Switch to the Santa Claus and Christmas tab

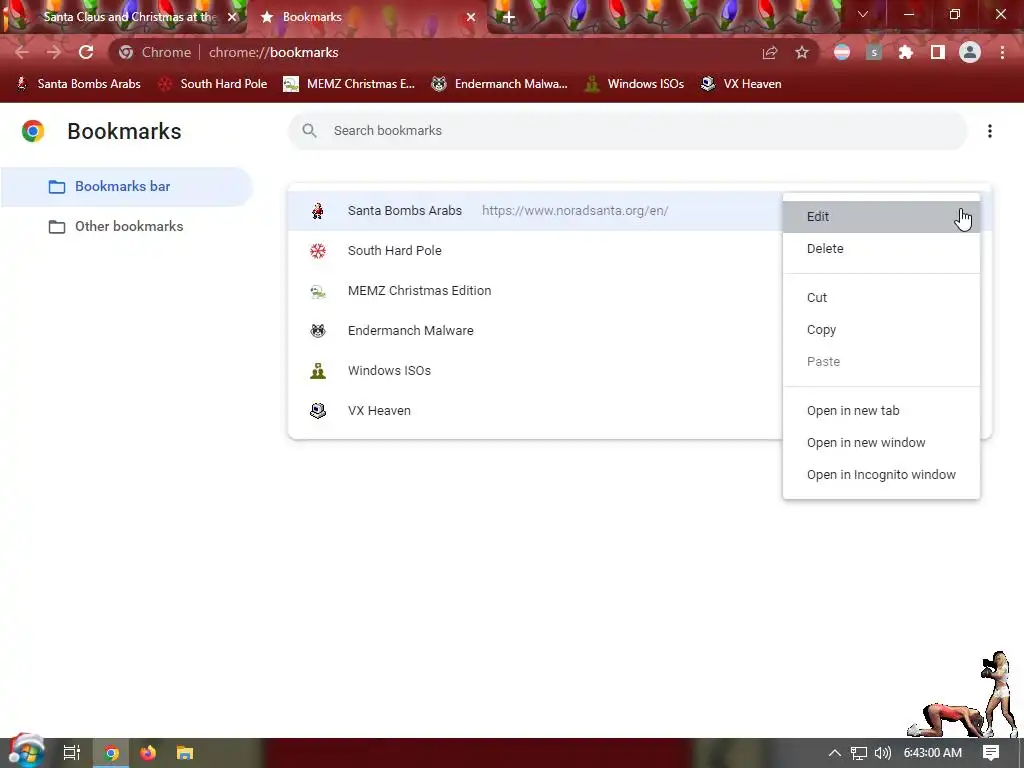tap(123, 17)
